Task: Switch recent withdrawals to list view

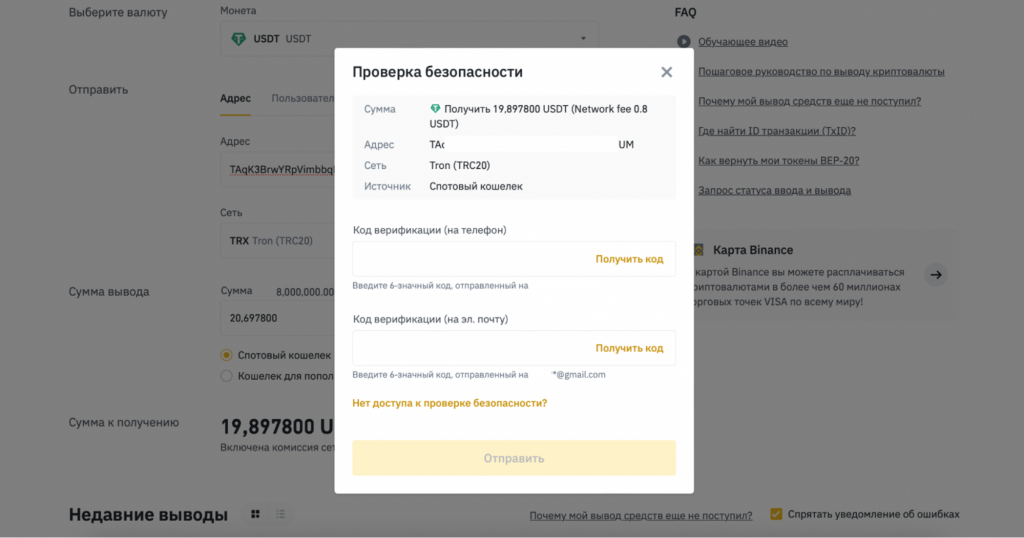Action: (x=281, y=514)
